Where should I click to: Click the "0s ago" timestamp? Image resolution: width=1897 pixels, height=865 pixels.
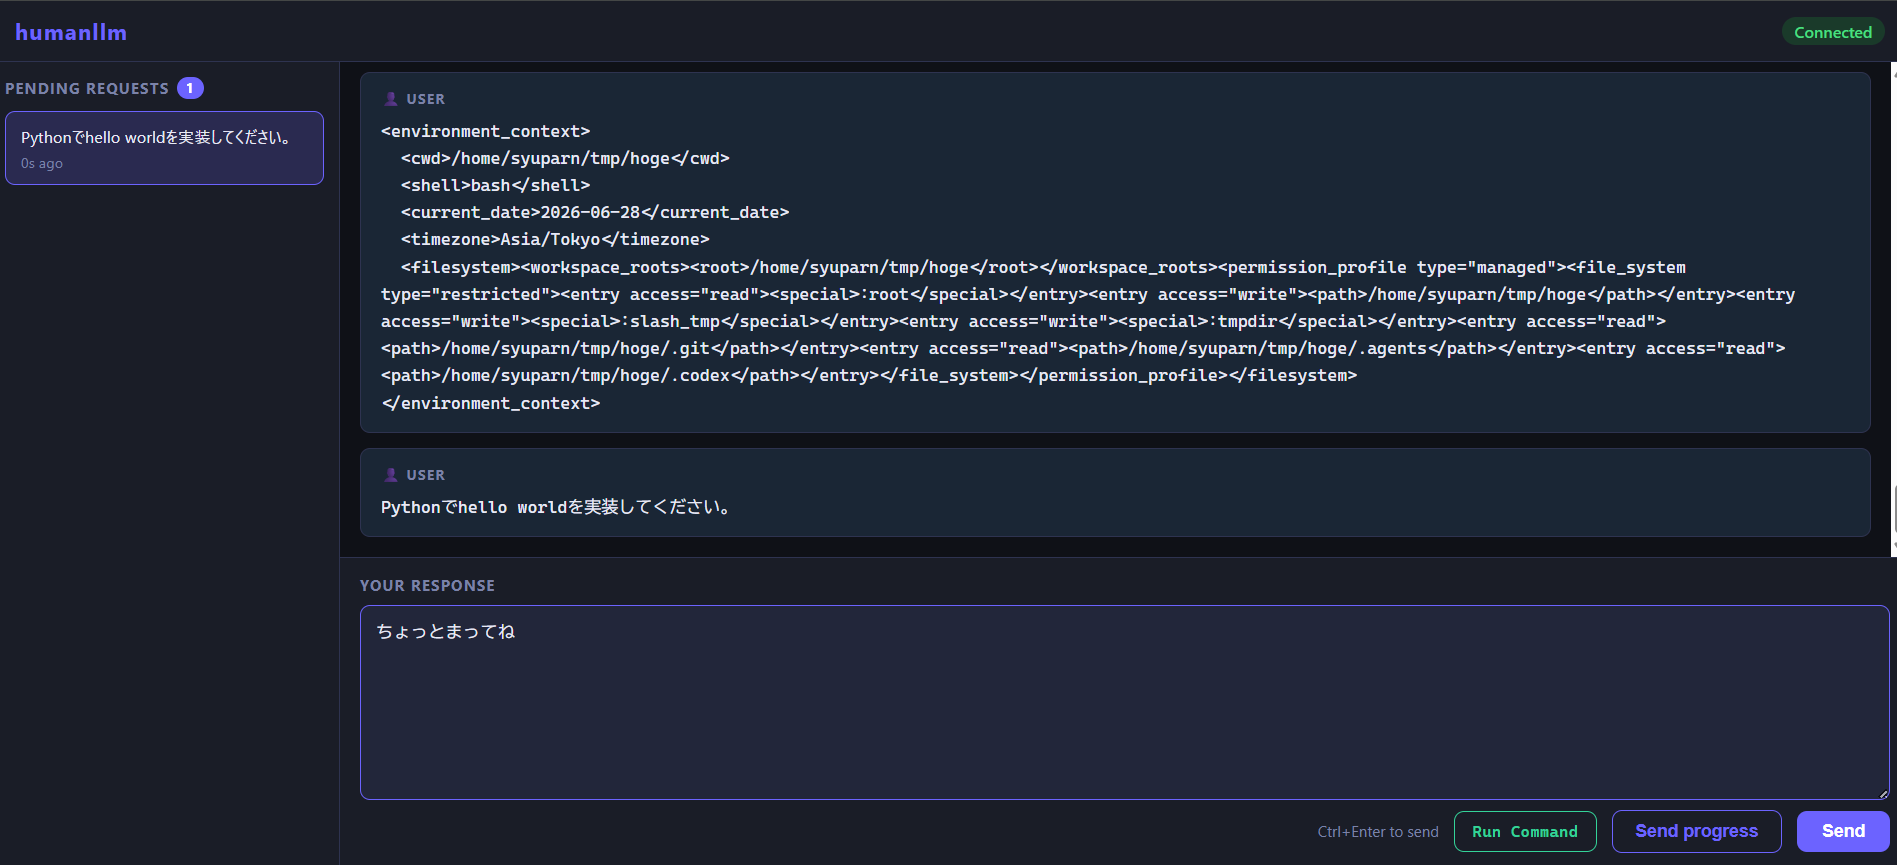coord(42,163)
